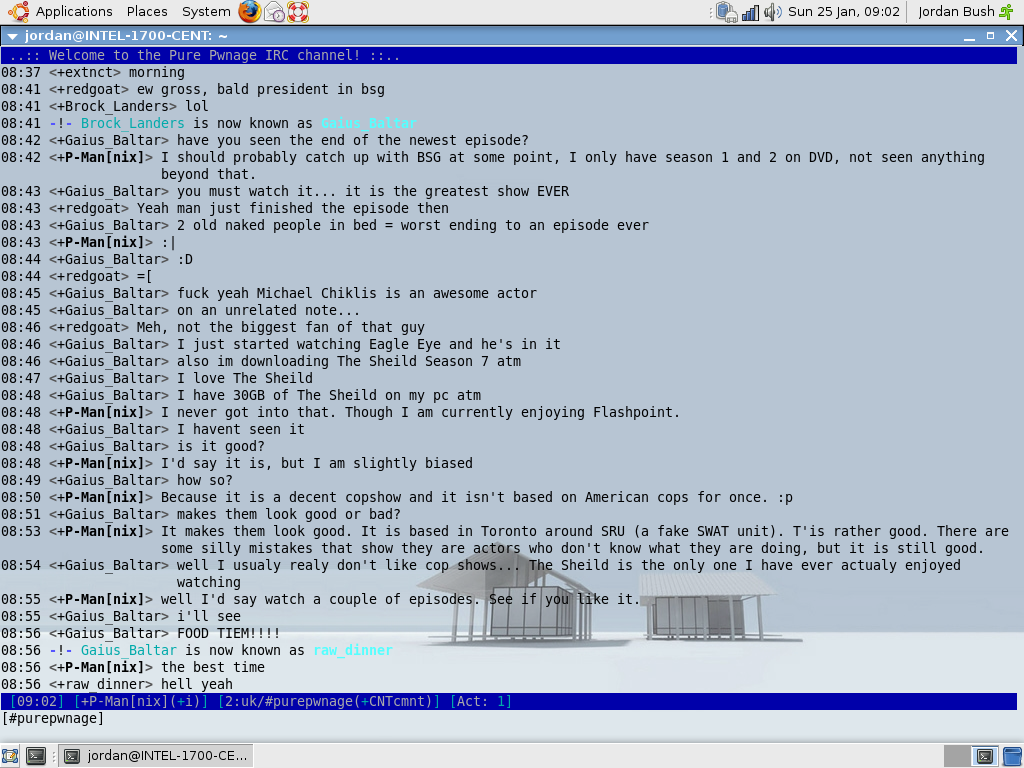Image resolution: width=1024 pixels, height=768 pixels.
Task: Open the network signal strength icon
Action: 750,12
